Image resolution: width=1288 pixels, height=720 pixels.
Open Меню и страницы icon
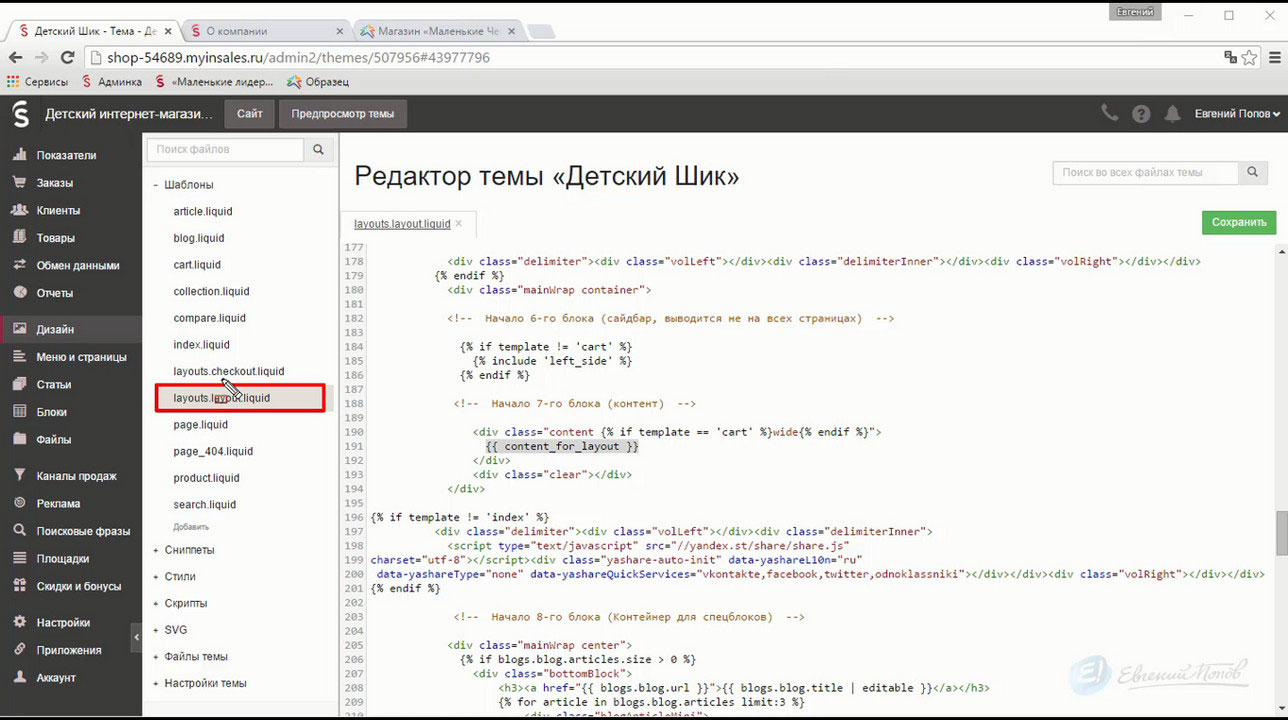pyautogui.click(x=18, y=357)
